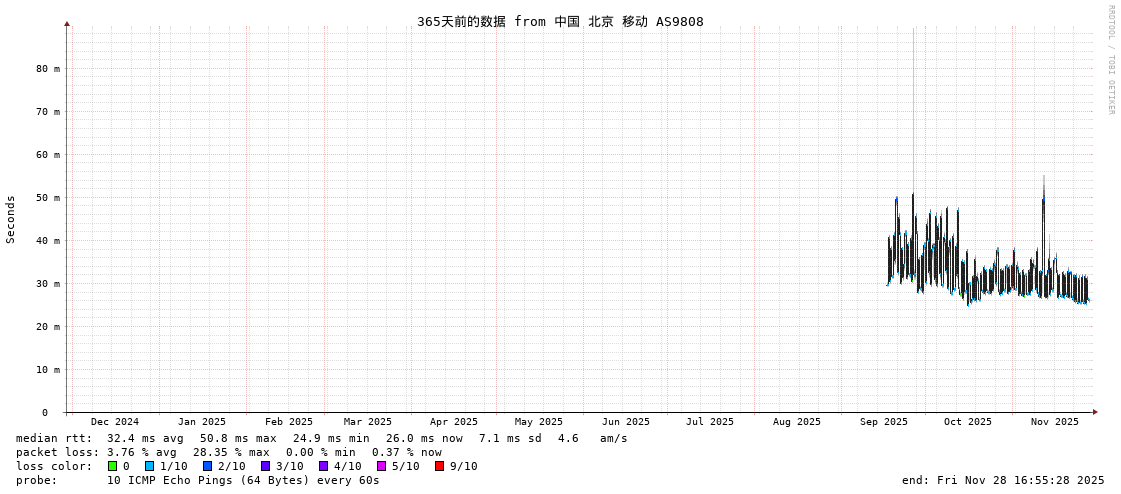Click the graph title mentioning AS9808
Image resolution: width=1121 pixels, height=494 pixels.
(560, 21)
